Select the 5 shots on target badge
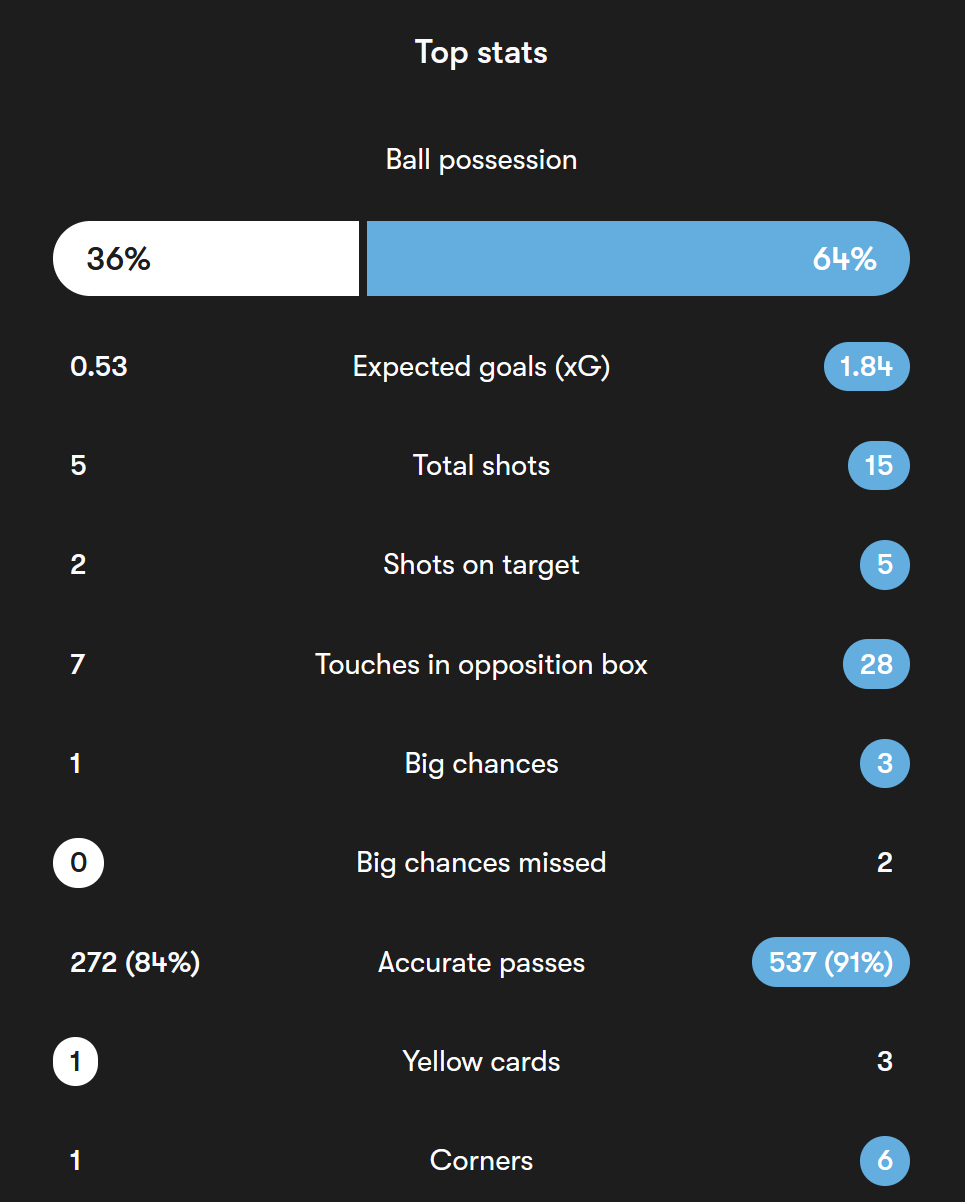 tap(884, 565)
